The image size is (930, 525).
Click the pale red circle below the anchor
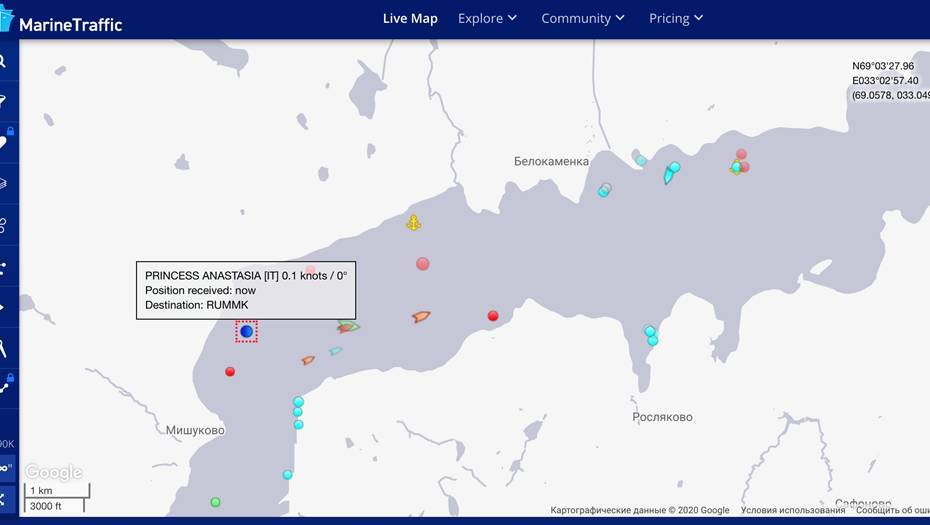(x=422, y=263)
